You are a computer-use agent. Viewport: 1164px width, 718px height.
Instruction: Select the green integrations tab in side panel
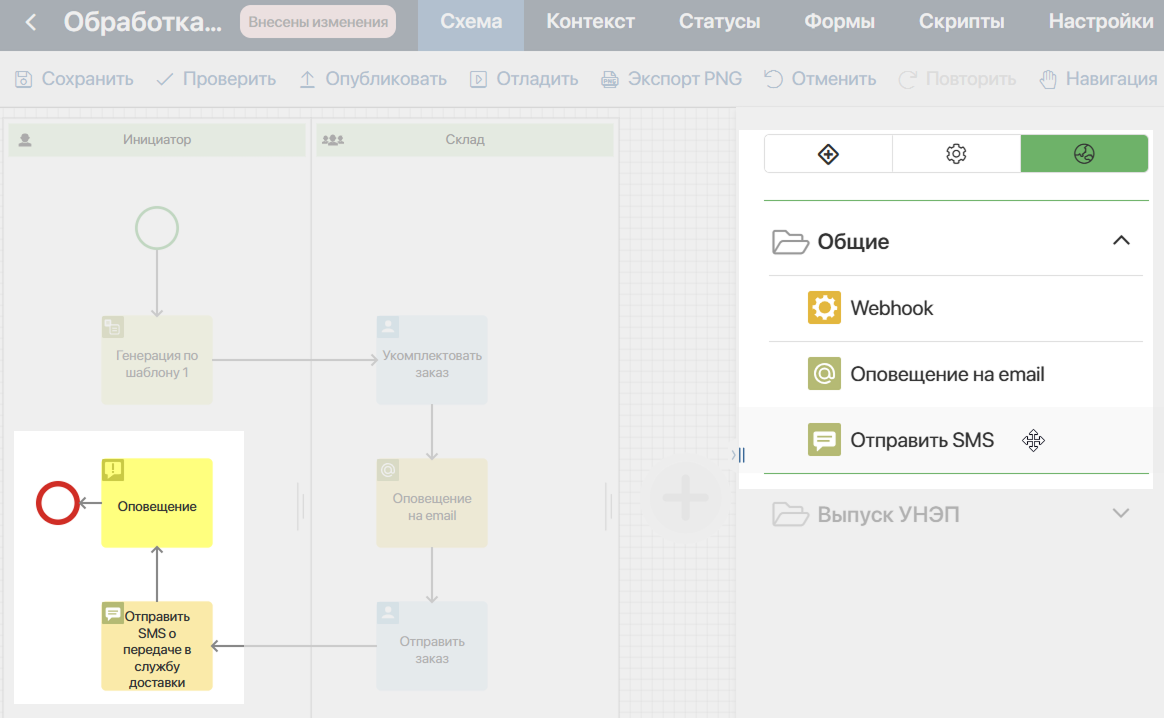[x=1084, y=154]
